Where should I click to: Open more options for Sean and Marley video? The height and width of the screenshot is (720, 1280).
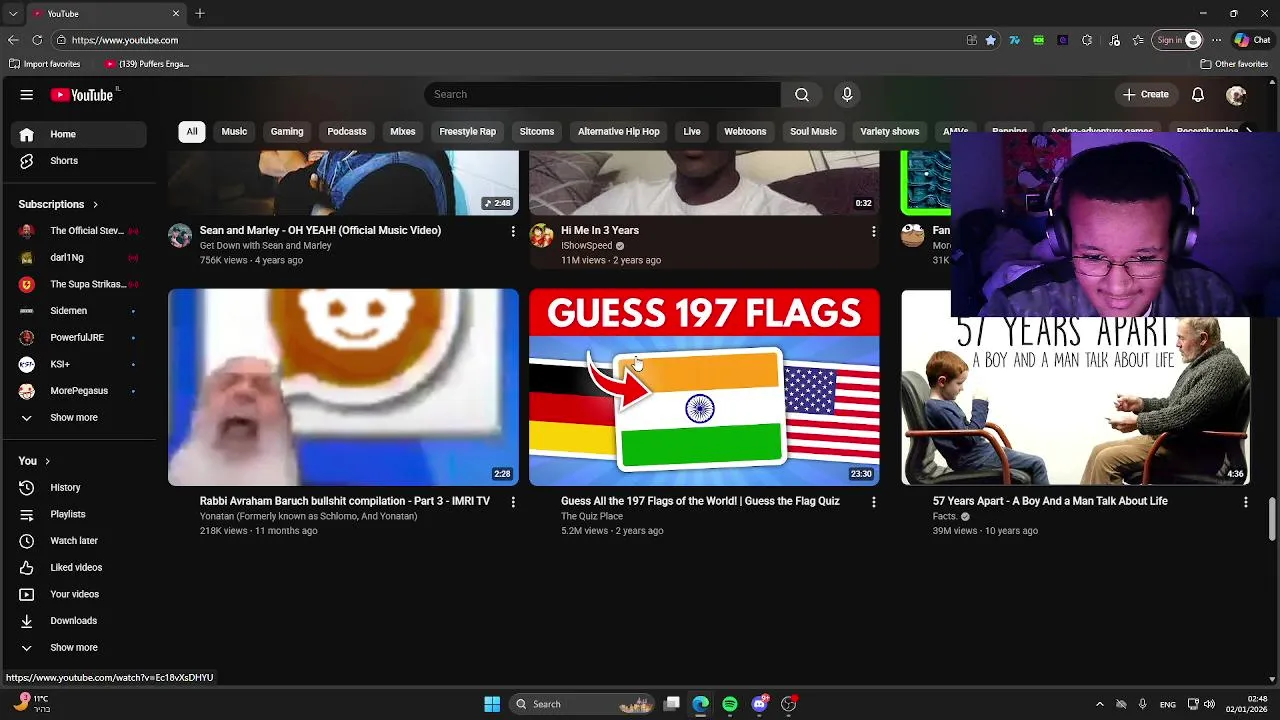(x=513, y=231)
